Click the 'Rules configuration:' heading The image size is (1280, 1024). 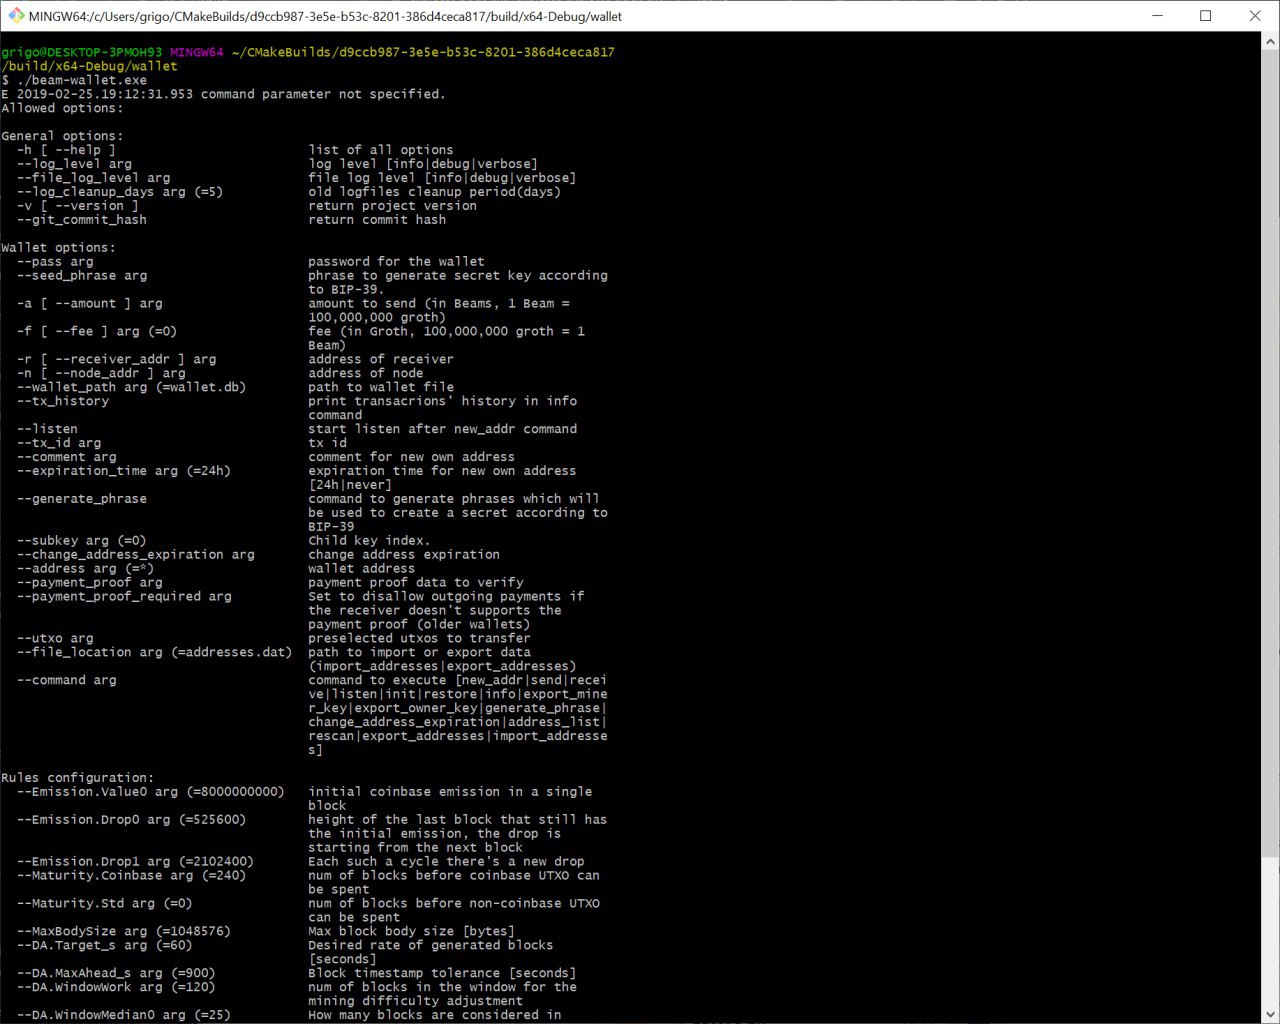78,780
